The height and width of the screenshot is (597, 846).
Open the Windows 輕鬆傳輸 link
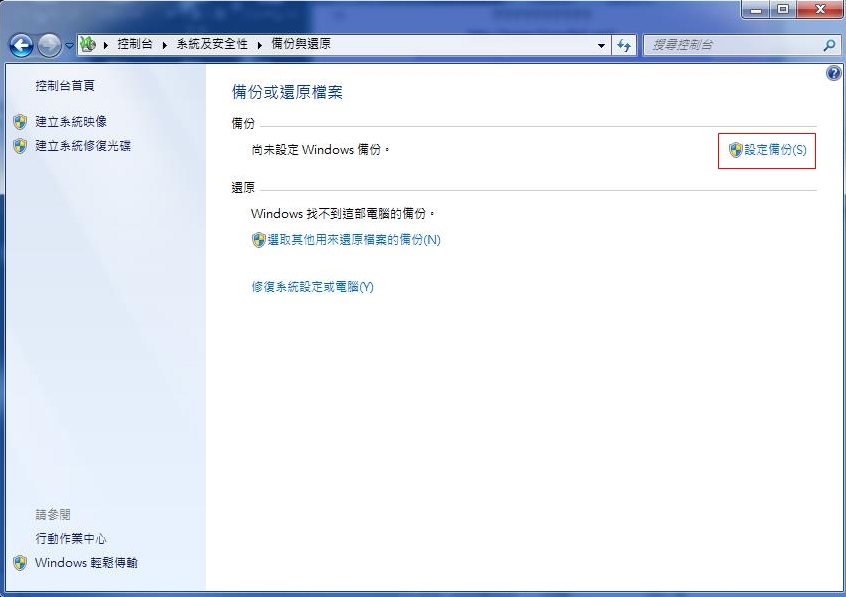coord(86,562)
